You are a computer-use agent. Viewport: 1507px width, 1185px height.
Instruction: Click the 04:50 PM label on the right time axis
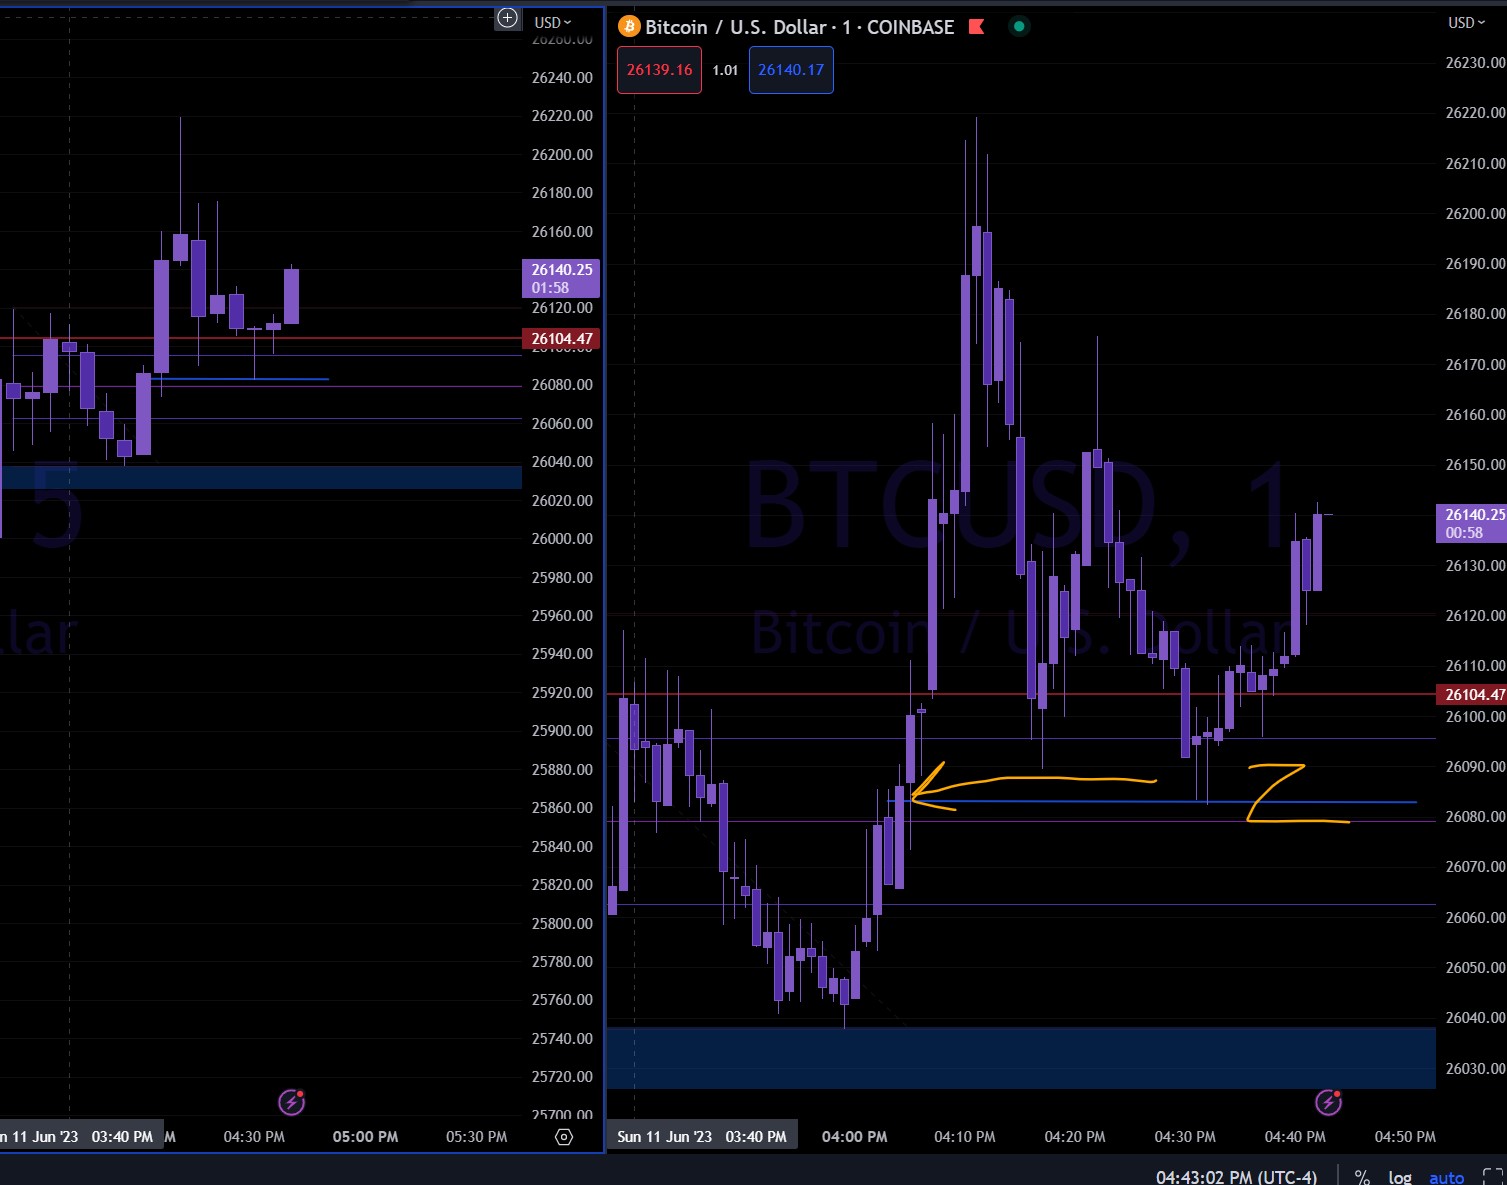point(1405,1136)
